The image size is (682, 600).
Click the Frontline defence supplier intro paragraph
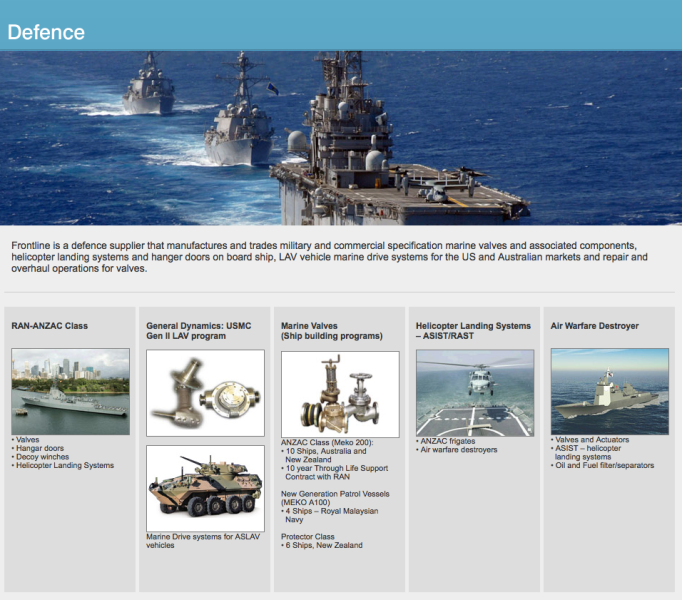(x=330, y=257)
